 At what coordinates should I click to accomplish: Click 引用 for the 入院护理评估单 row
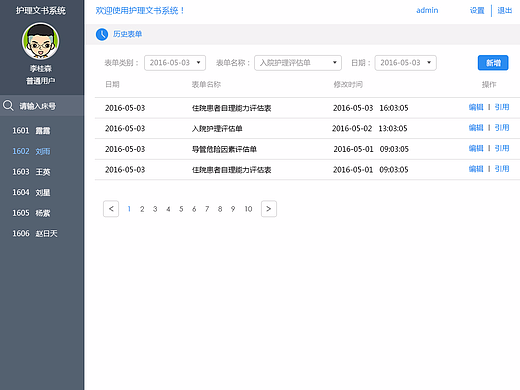(502, 128)
